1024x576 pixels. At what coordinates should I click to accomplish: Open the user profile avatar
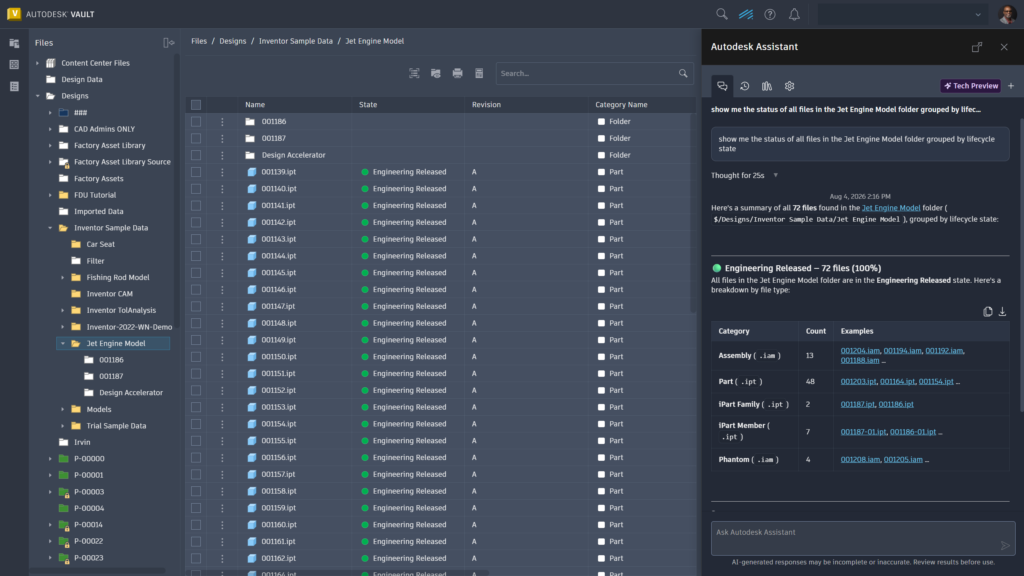click(x=1007, y=14)
